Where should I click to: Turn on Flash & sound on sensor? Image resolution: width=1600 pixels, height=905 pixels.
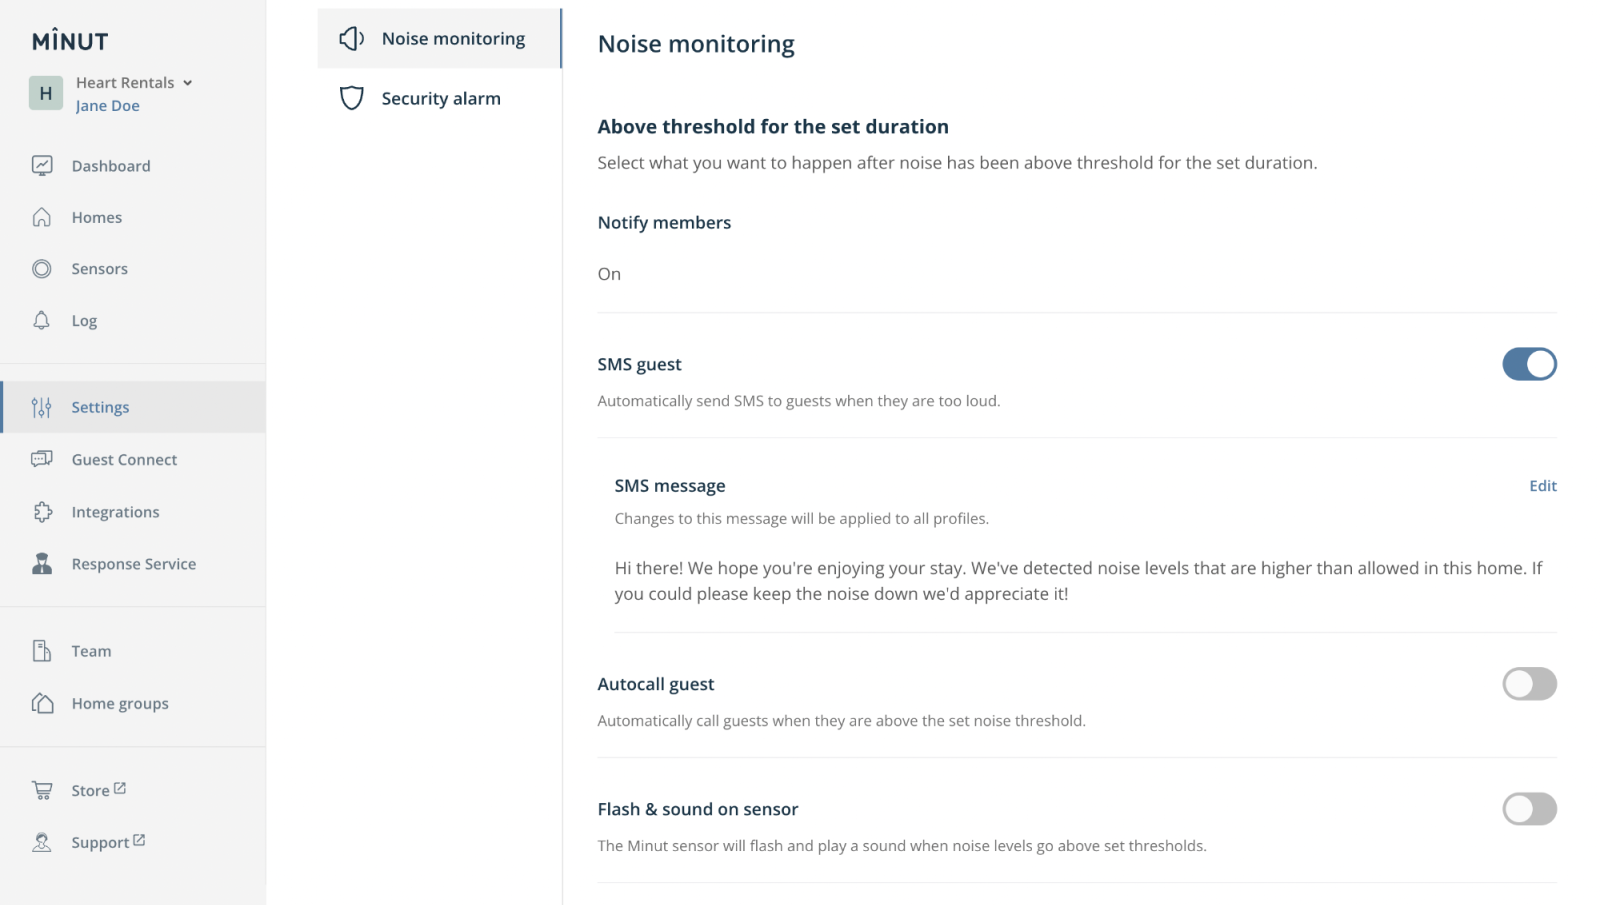pyautogui.click(x=1528, y=809)
